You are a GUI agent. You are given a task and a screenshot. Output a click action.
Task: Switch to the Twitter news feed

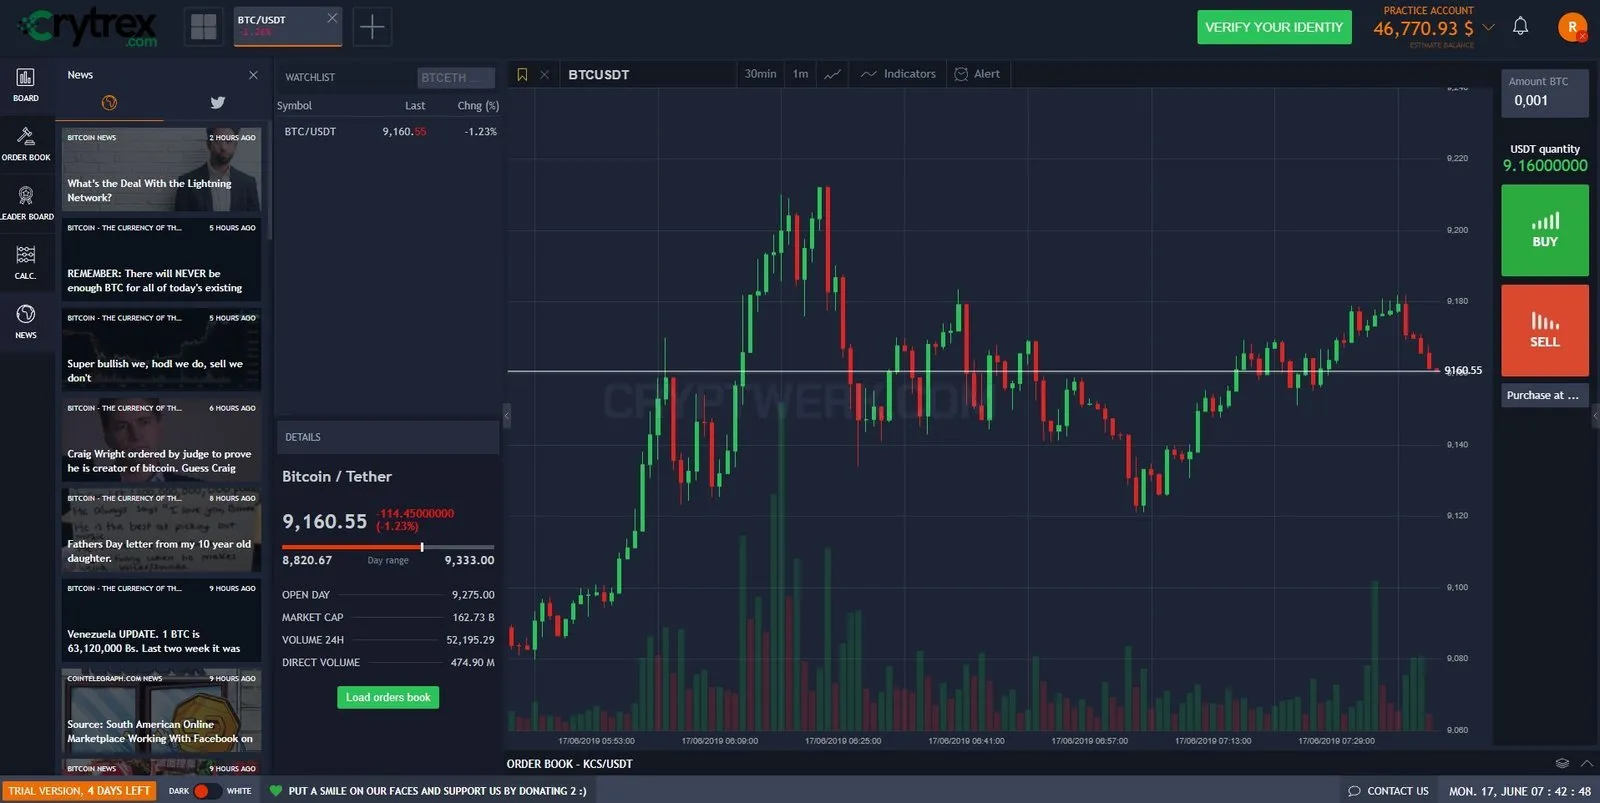point(218,102)
